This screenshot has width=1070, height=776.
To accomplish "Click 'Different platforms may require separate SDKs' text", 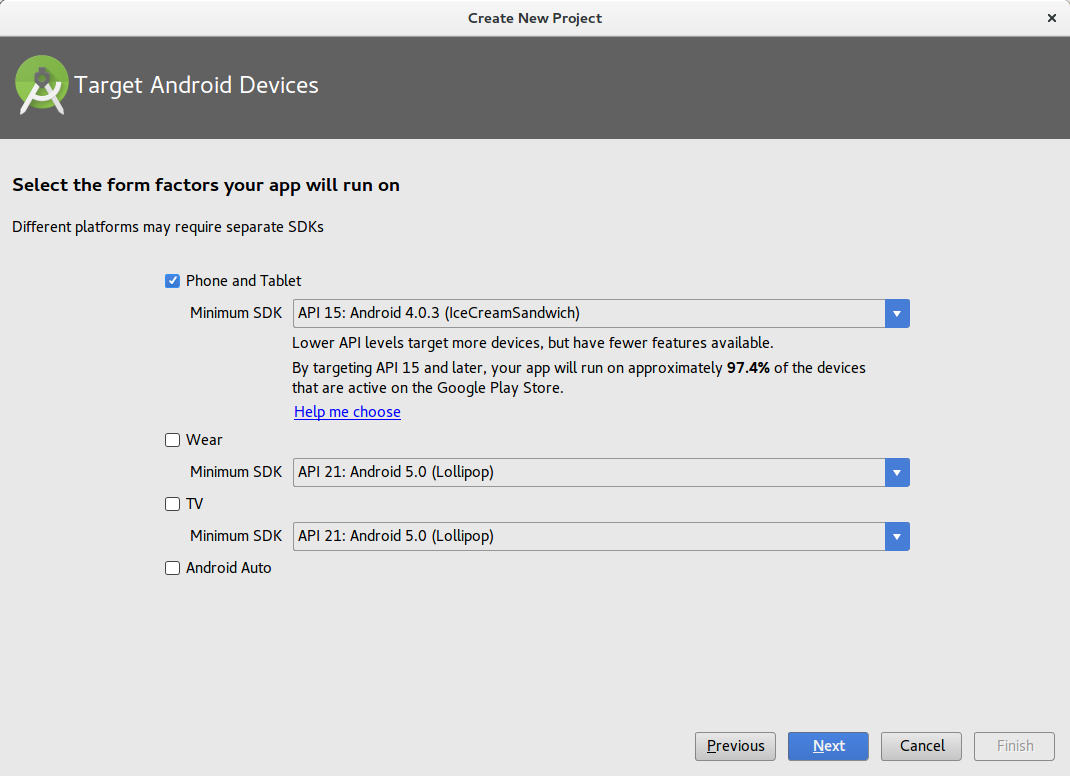I will [x=168, y=227].
